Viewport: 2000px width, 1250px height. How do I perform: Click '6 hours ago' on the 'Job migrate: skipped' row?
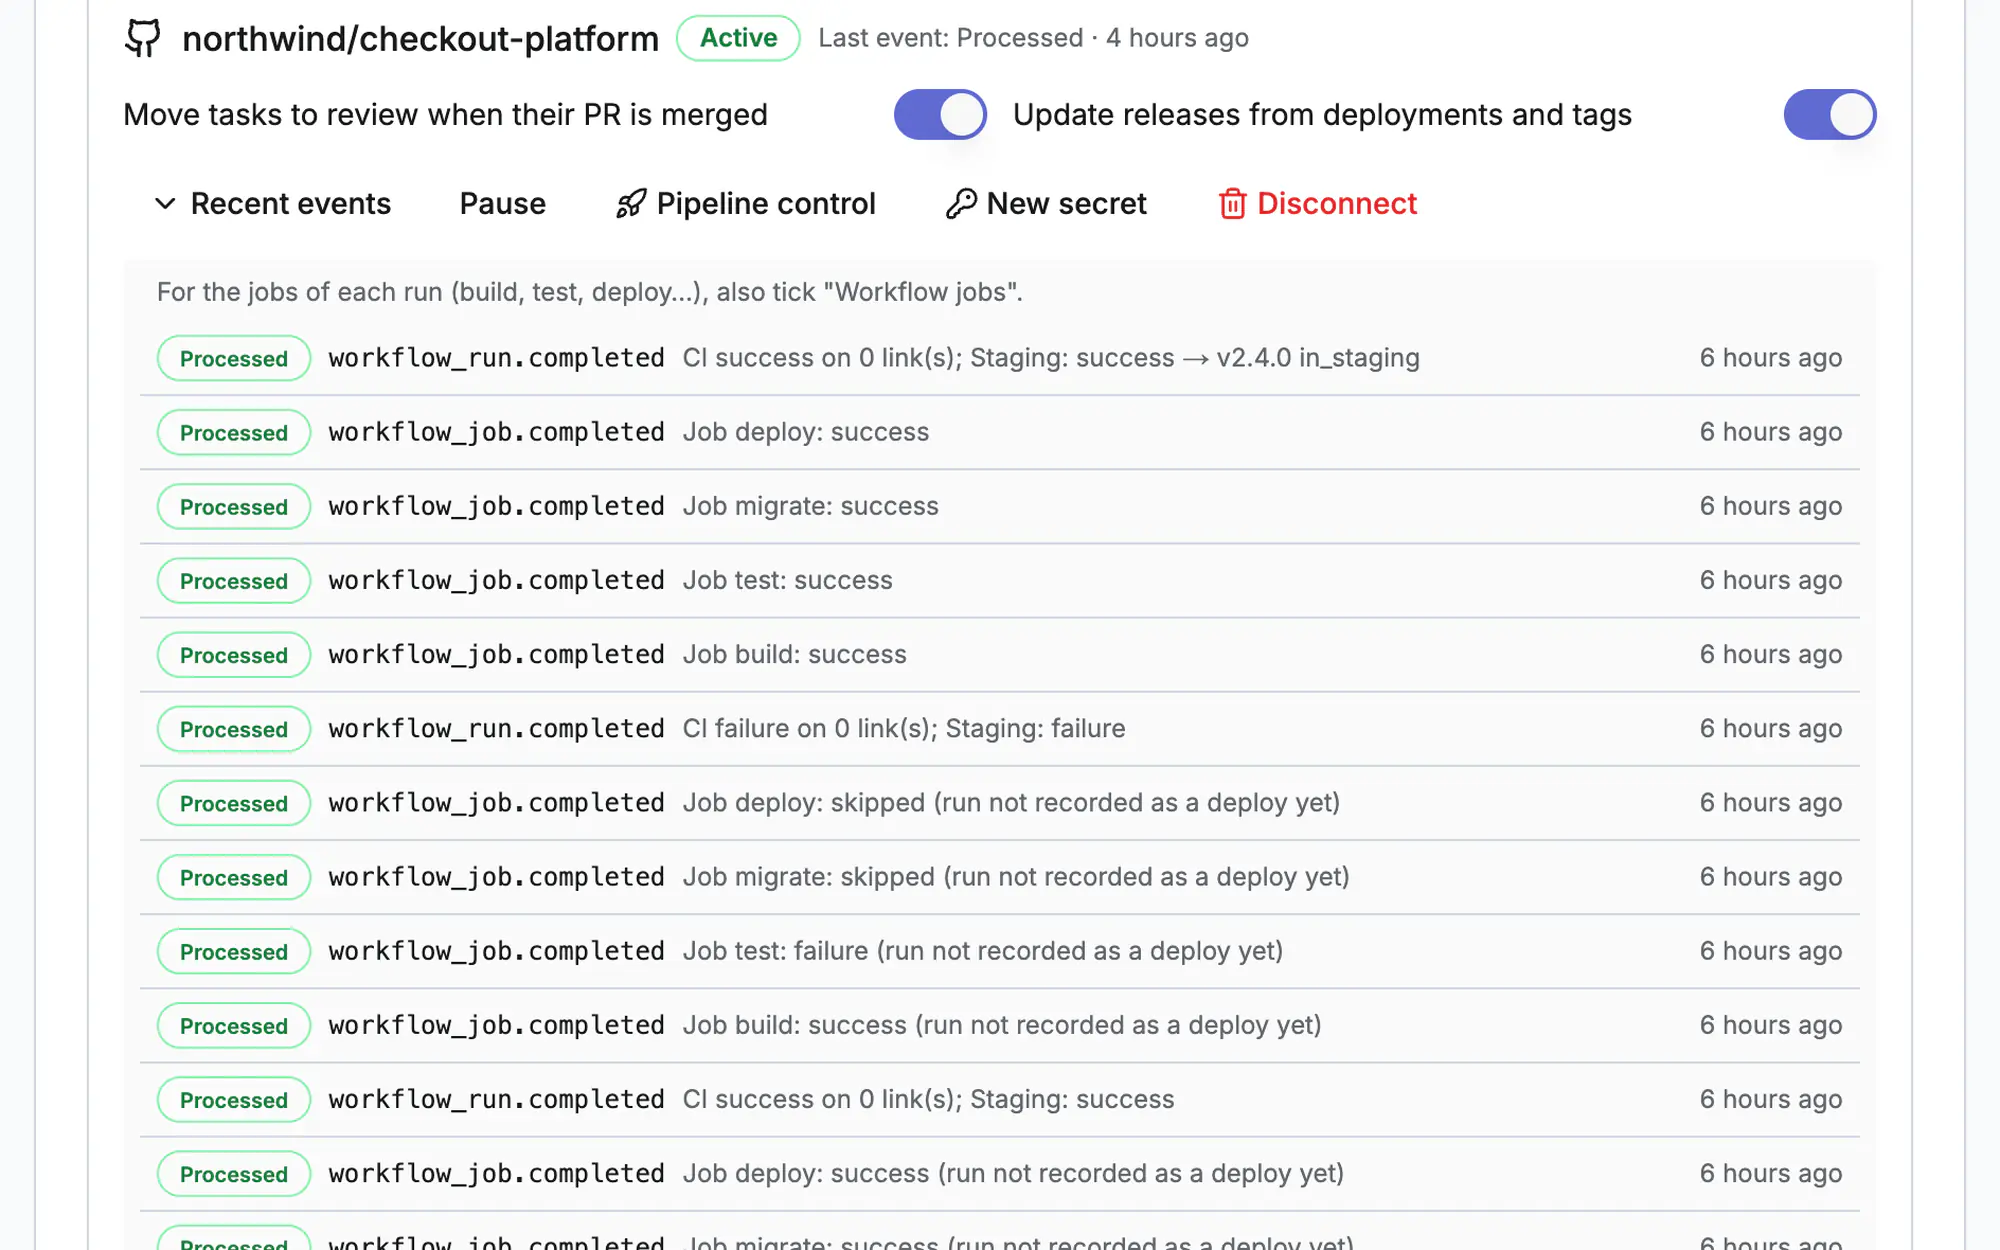(x=1771, y=877)
